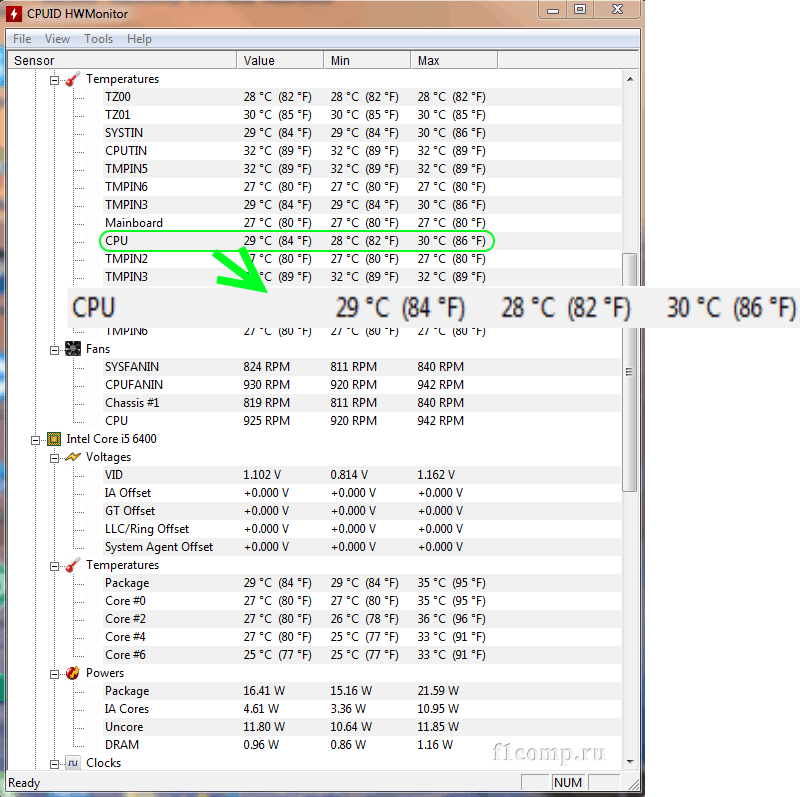
Task: Click the "16.41 W" Package power value
Action: pos(264,691)
